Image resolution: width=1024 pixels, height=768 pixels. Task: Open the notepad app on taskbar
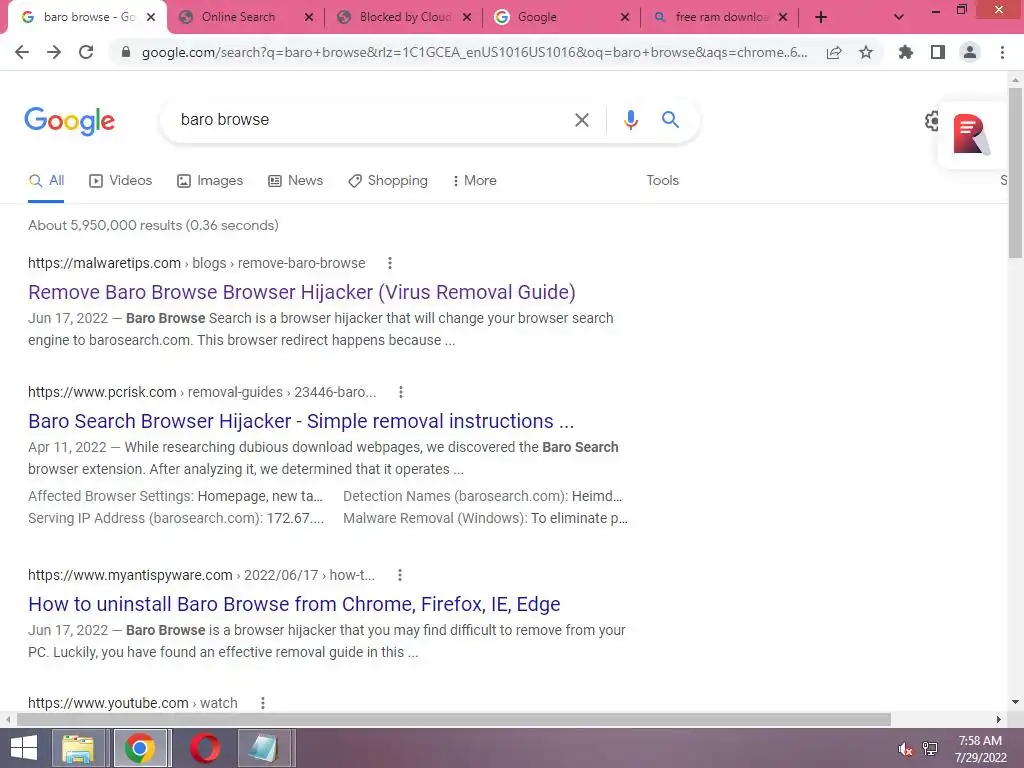click(x=264, y=748)
